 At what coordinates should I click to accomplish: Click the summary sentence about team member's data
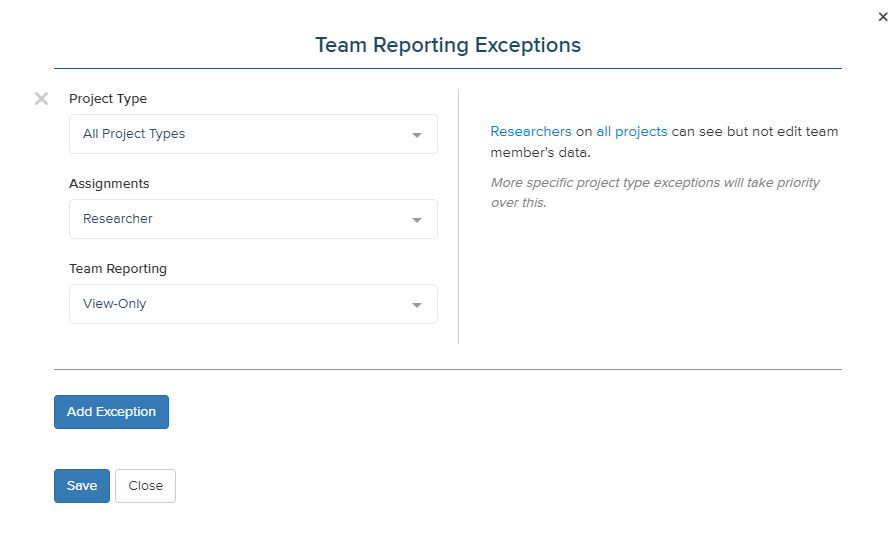click(664, 142)
